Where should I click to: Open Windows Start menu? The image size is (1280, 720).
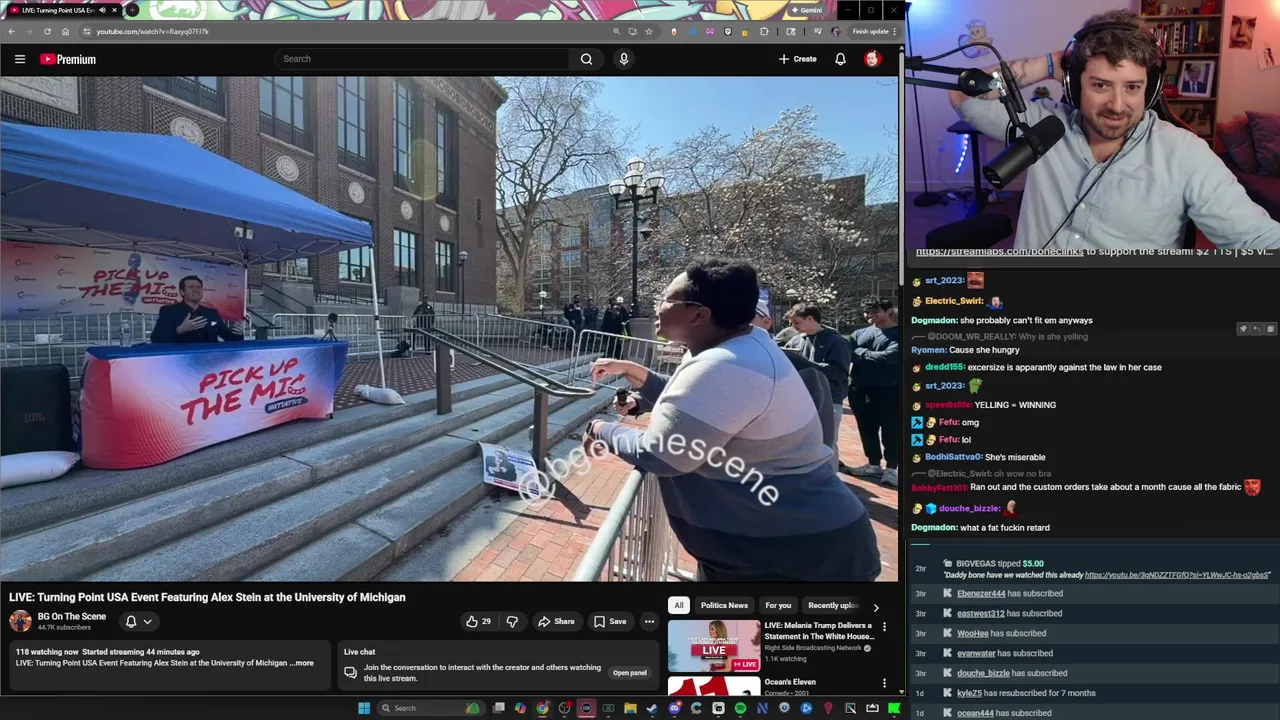[x=364, y=708]
